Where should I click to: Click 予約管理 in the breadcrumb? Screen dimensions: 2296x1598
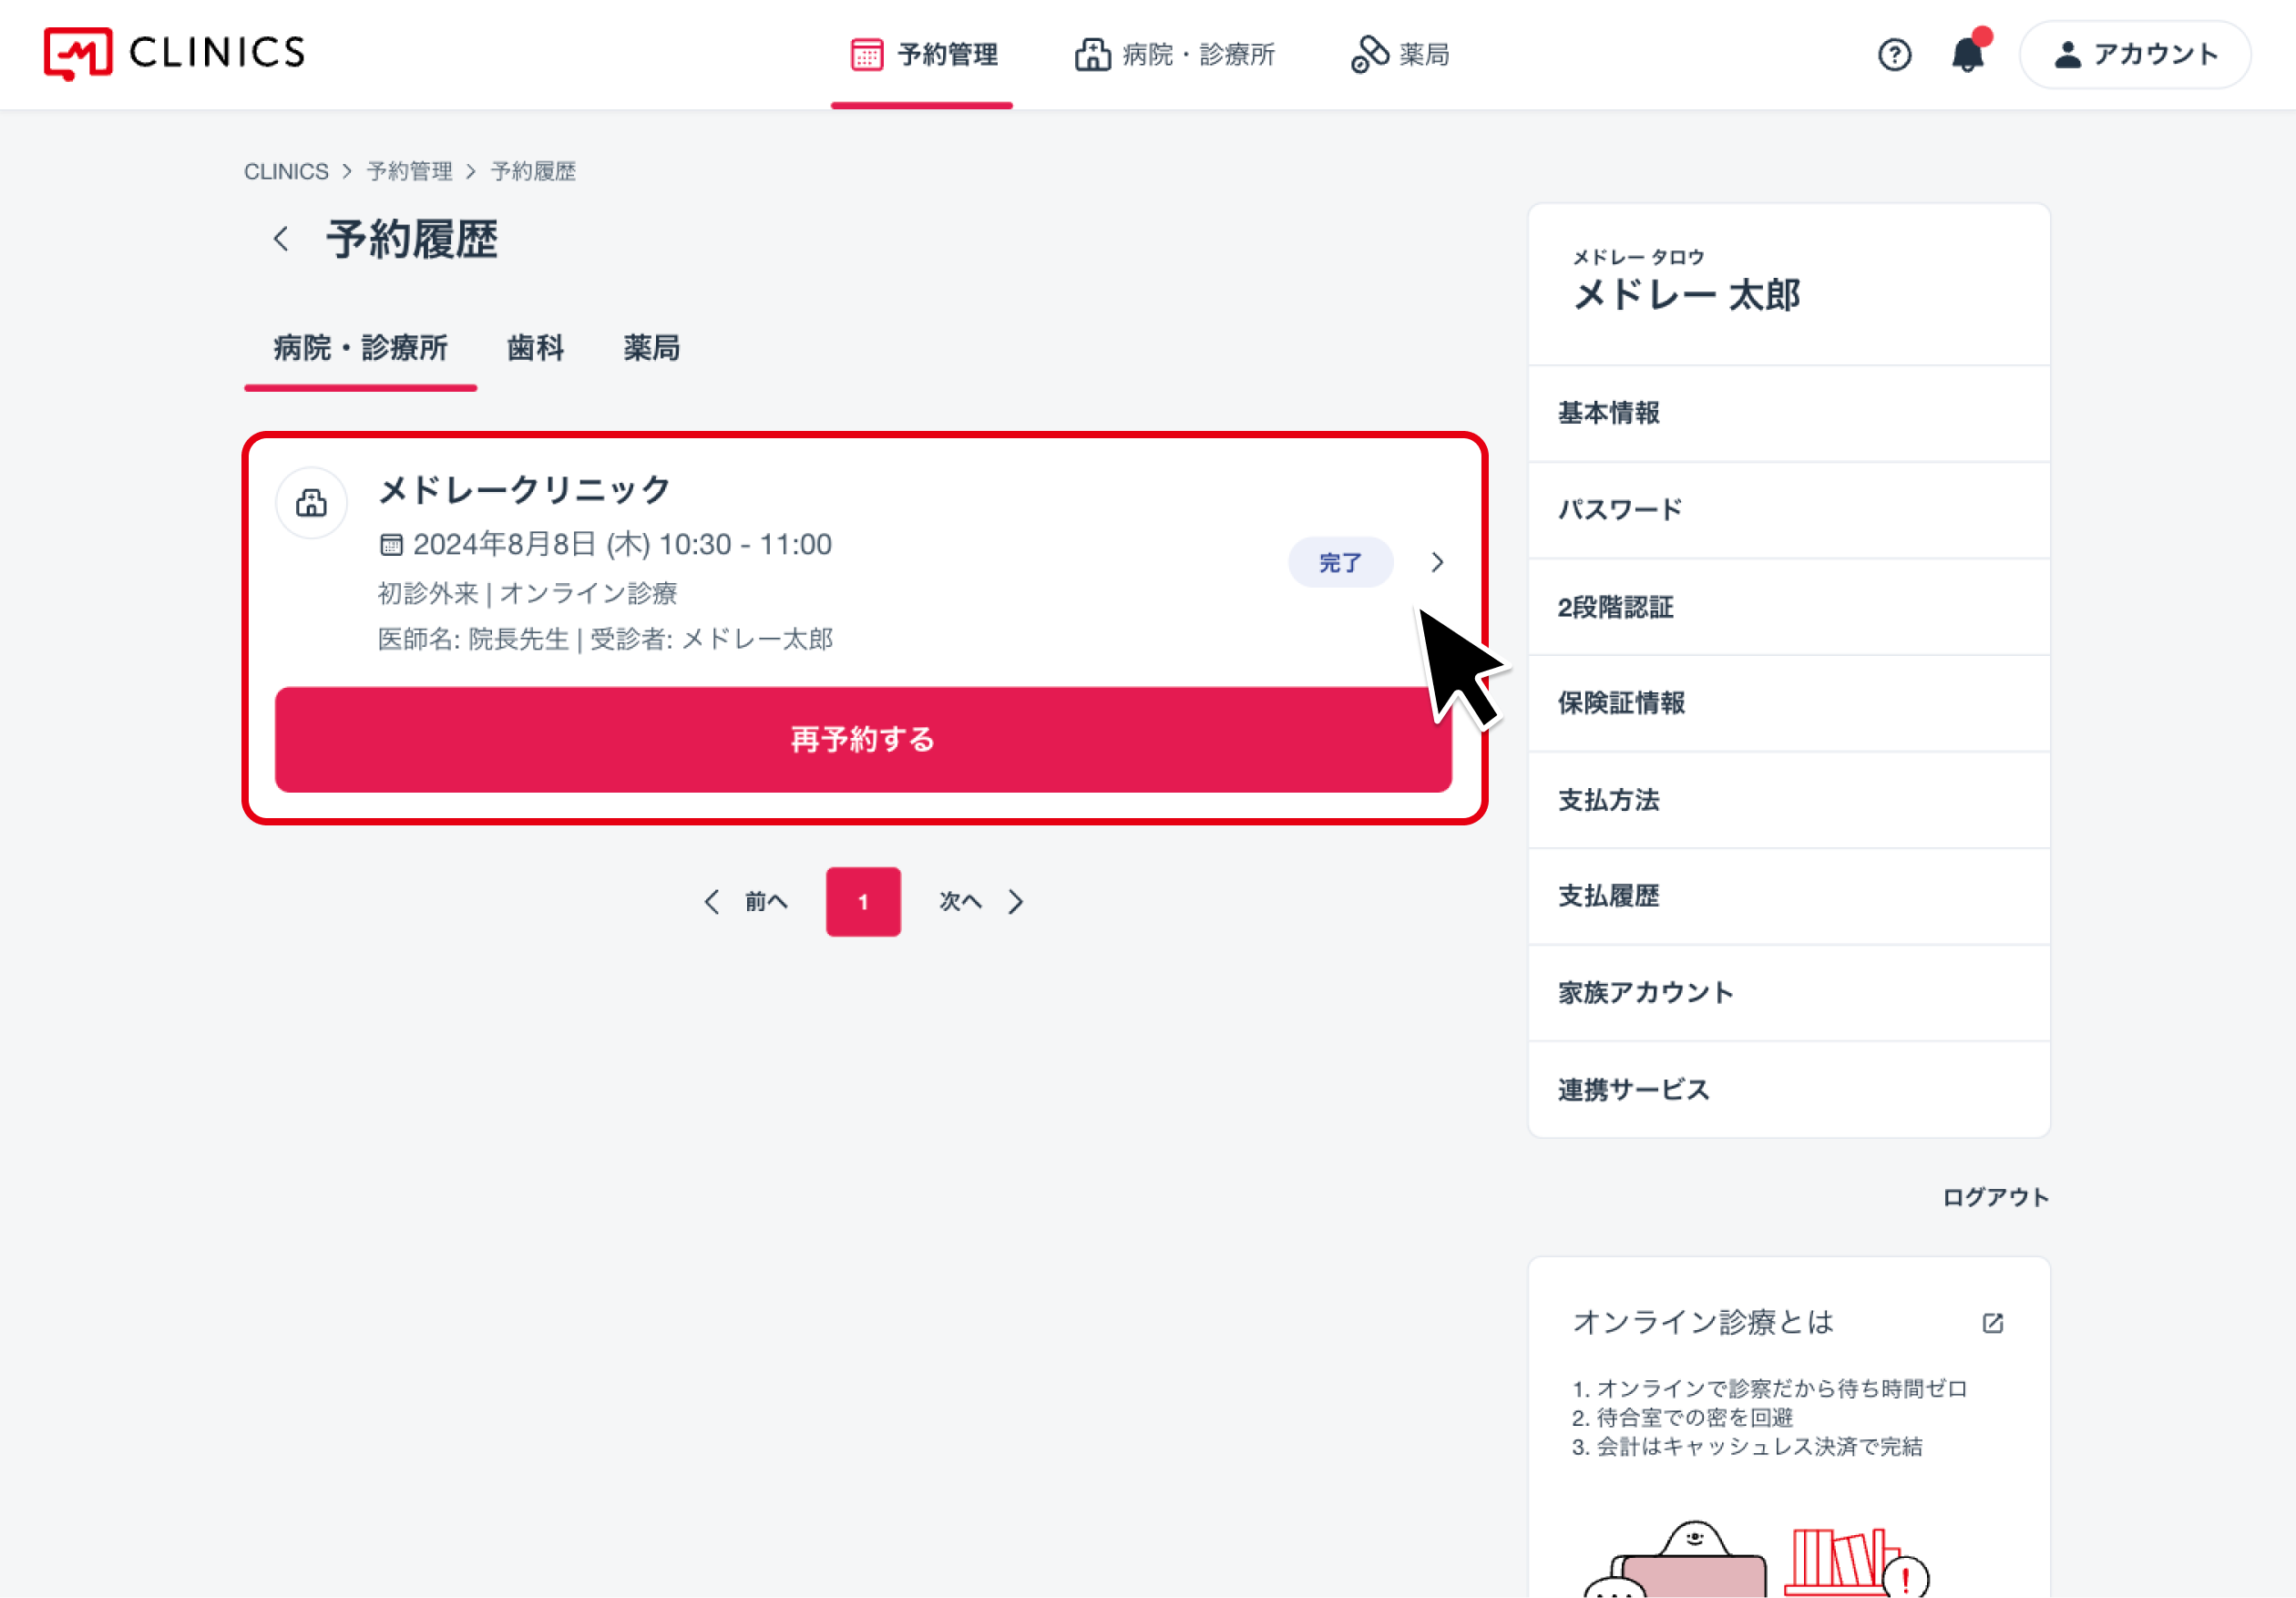pos(409,171)
